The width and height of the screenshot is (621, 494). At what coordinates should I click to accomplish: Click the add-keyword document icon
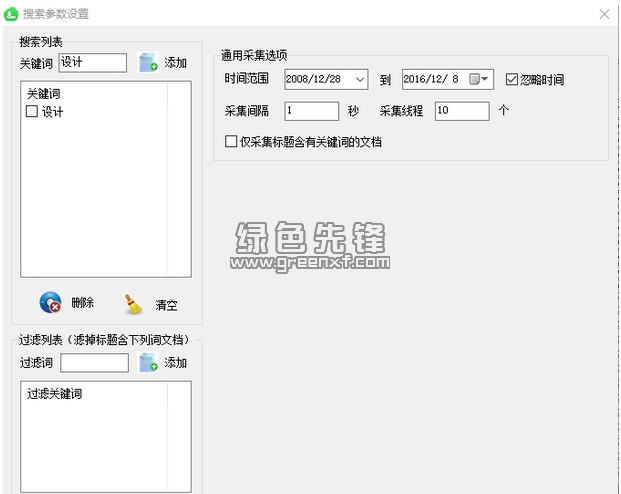point(148,63)
